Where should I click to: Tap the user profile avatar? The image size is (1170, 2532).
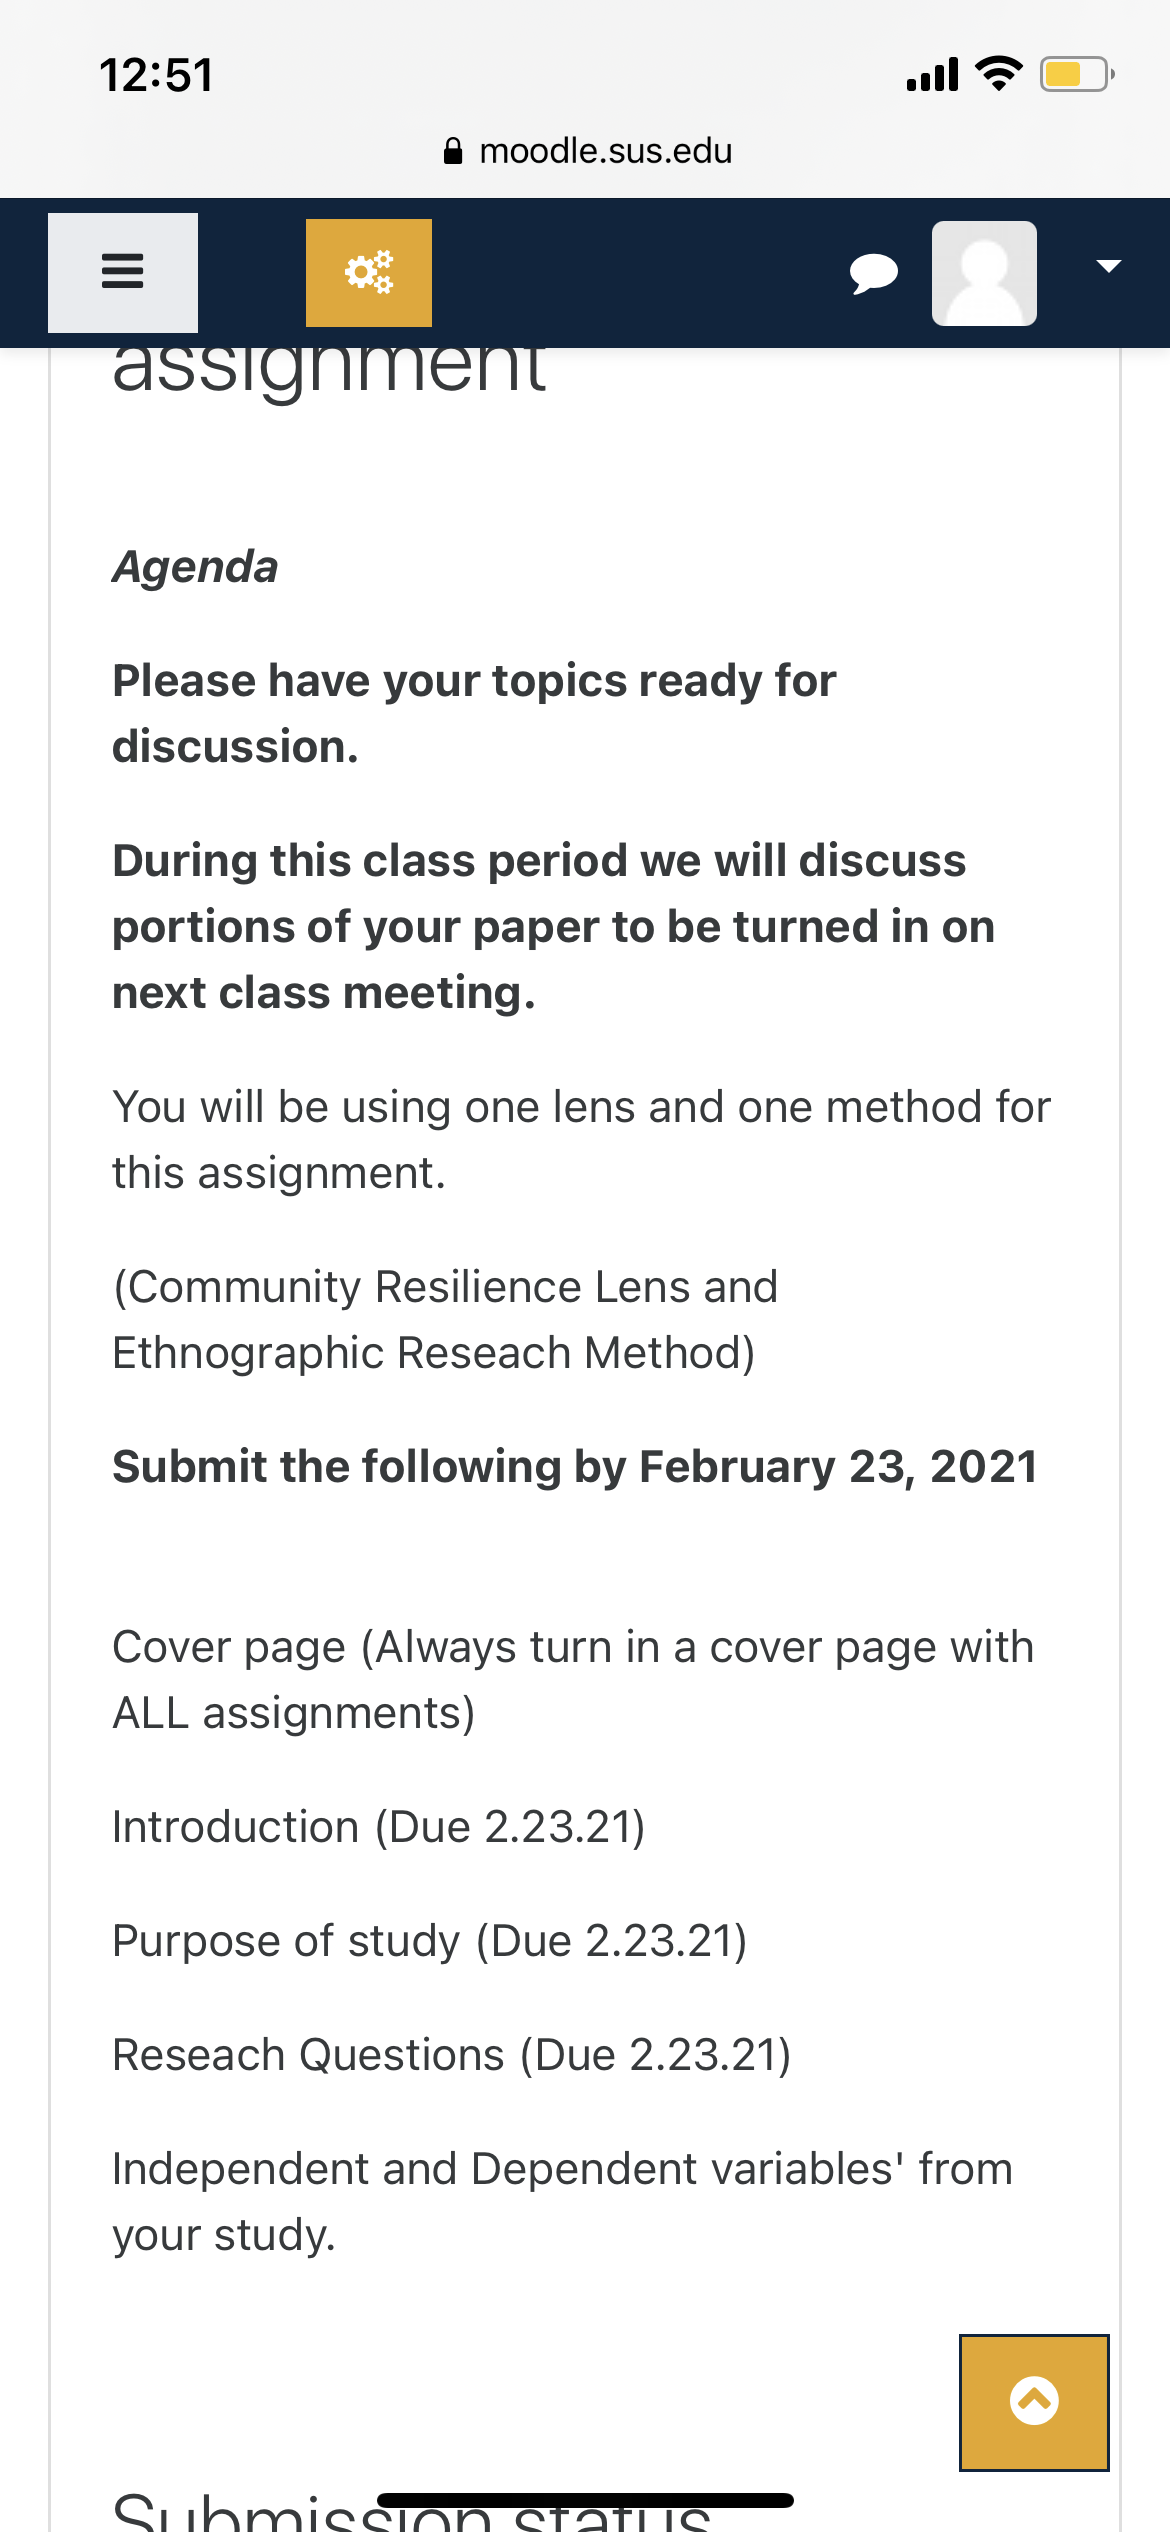984,272
